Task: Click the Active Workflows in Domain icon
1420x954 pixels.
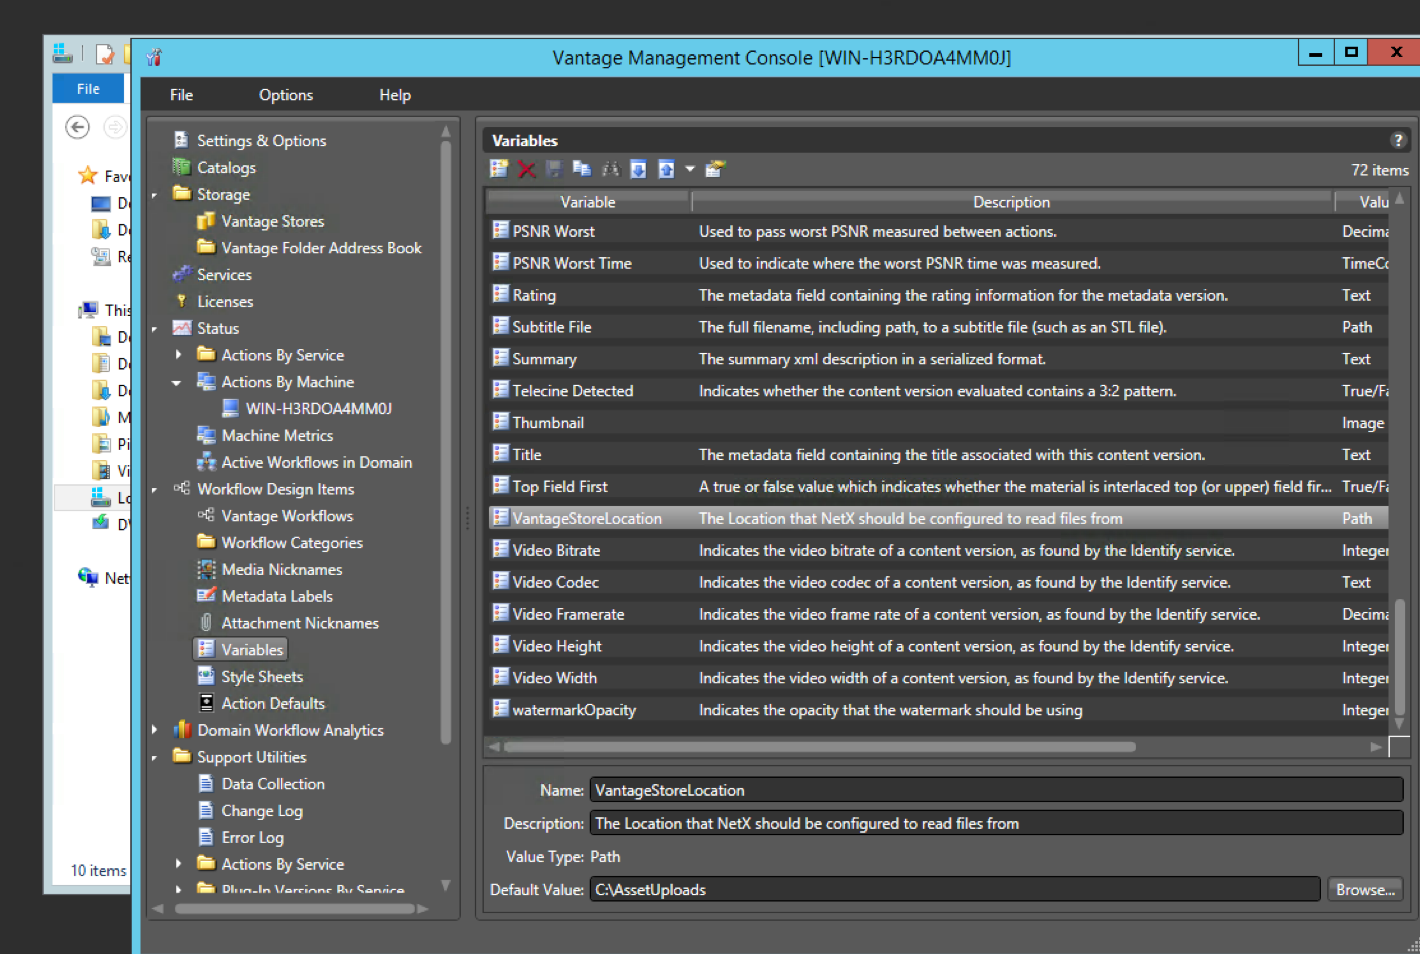Action: click(206, 462)
